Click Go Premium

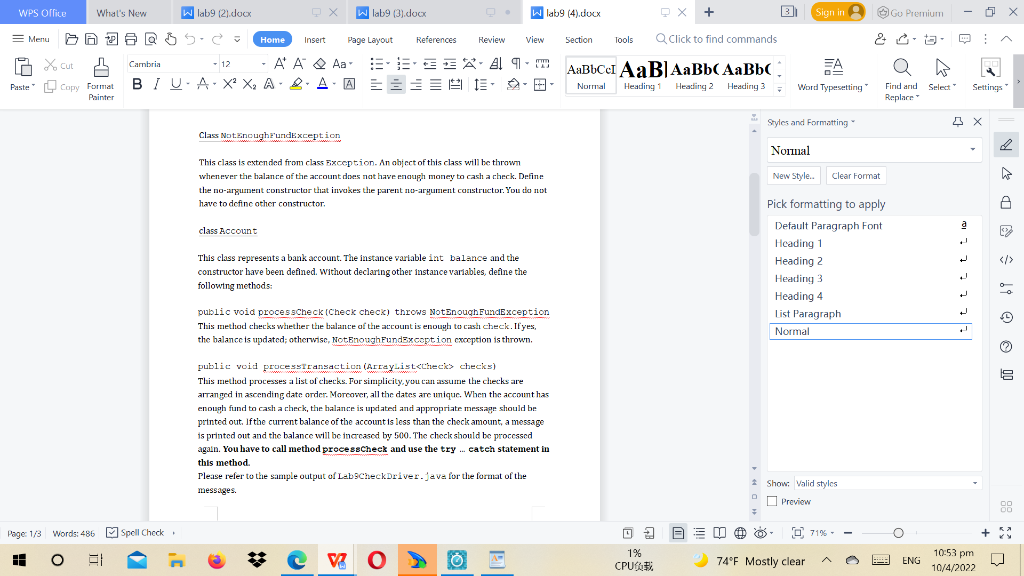910,12
